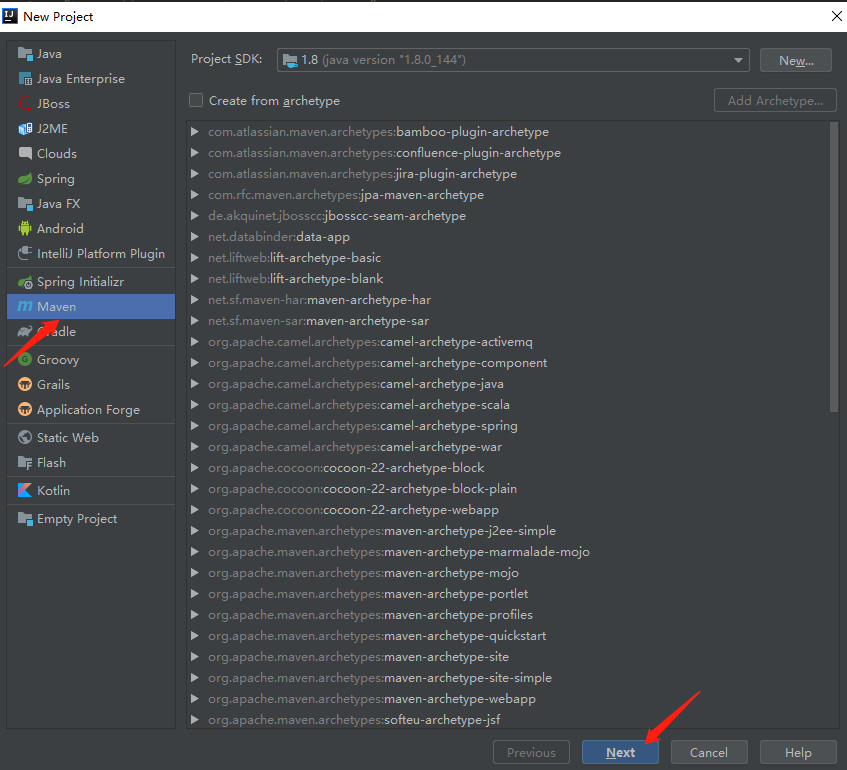Screen dimensions: 847x770
Task: Expand jpa-maven-archetype node
Action: coord(195,195)
